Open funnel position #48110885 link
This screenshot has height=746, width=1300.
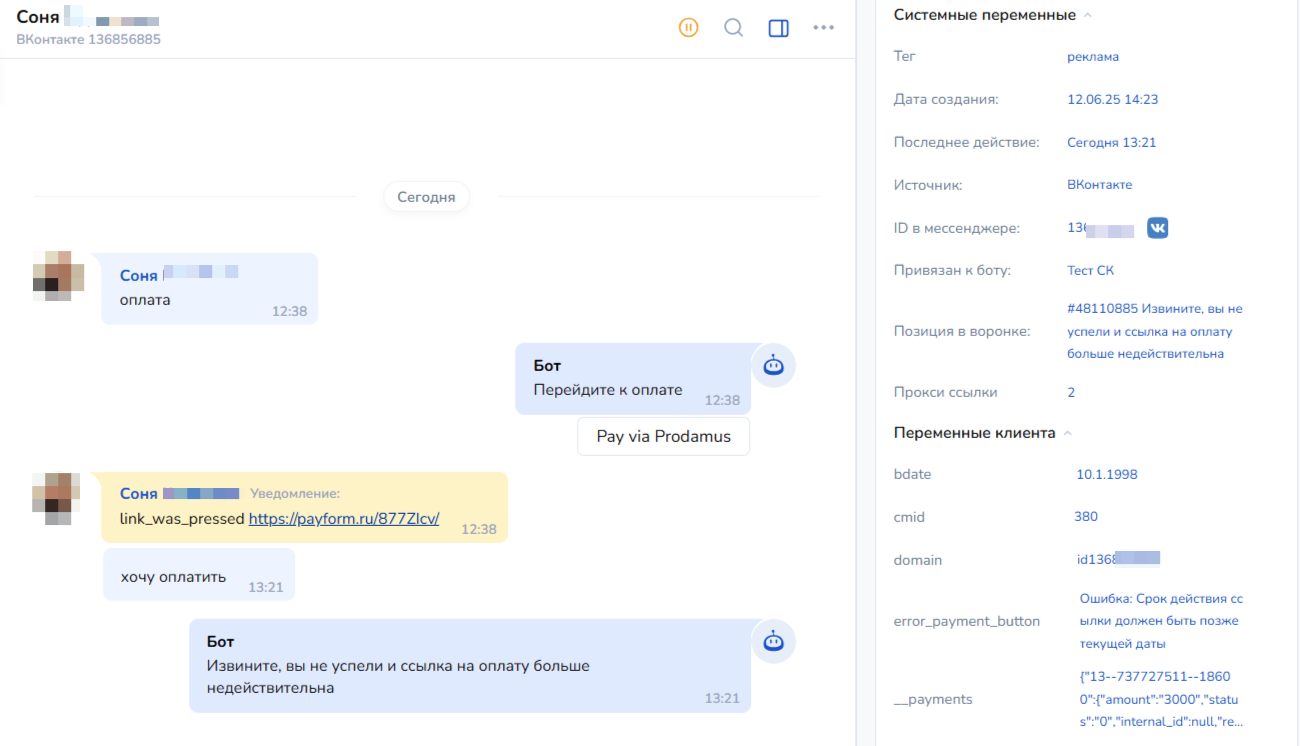pyautogui.click(x=1154, y=331)
